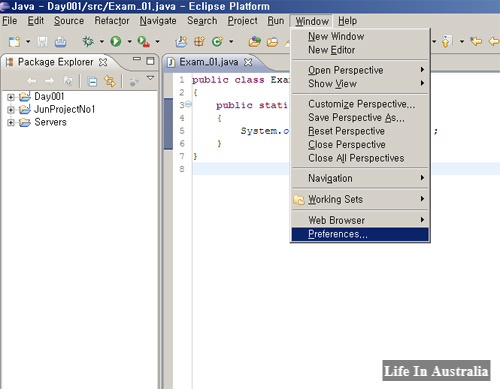Open the Source menu
Screen dimensions: 500x389
(x=69, y=21)
